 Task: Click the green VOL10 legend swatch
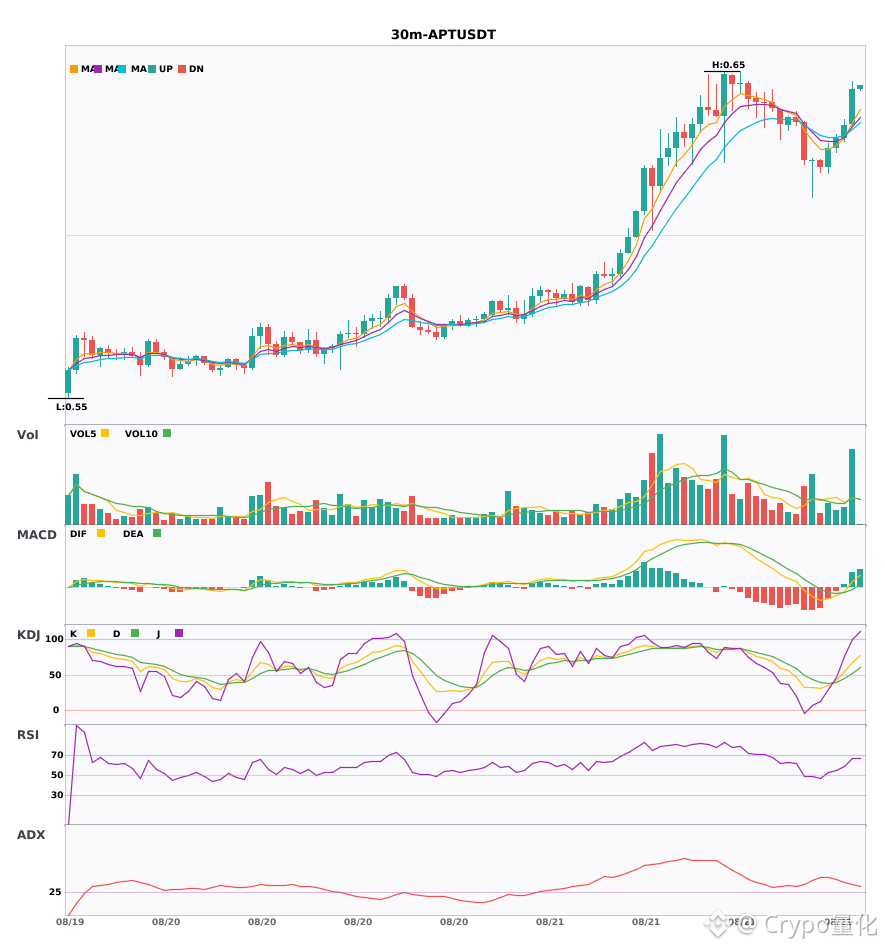167,433
